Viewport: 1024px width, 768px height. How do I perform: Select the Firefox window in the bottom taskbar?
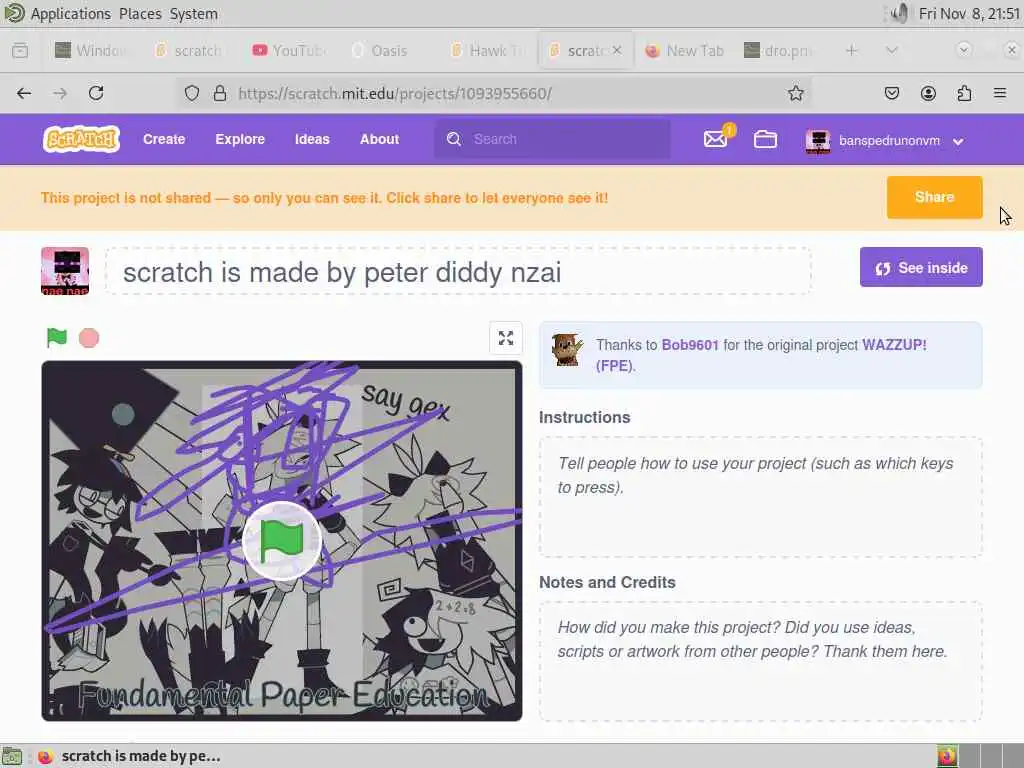click(x=129, y=756)
